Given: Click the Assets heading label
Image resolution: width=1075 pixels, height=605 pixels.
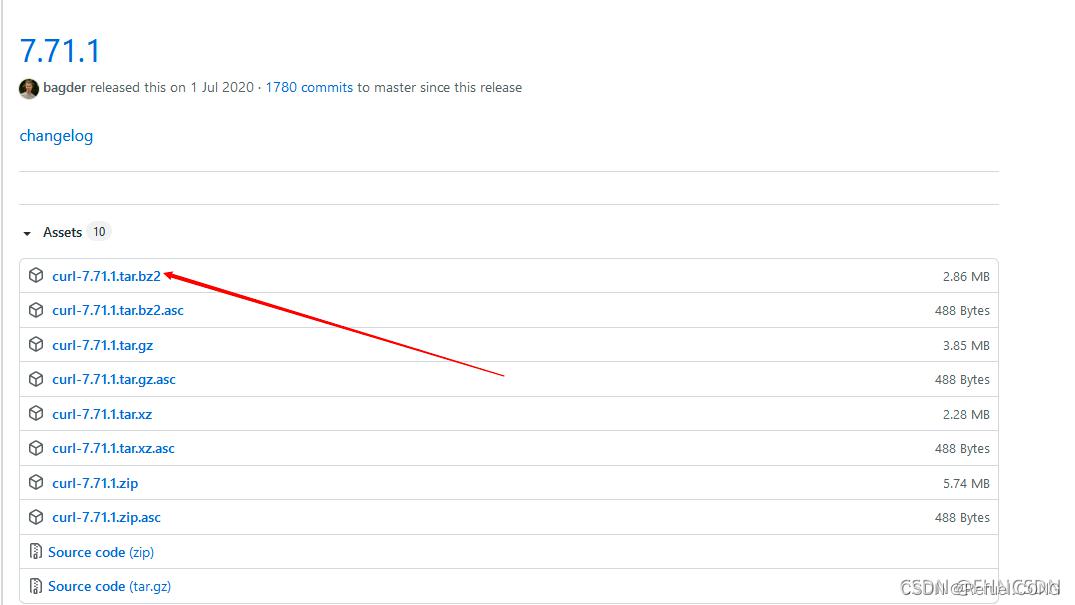Looking at the screenshot, I should 62,233.
